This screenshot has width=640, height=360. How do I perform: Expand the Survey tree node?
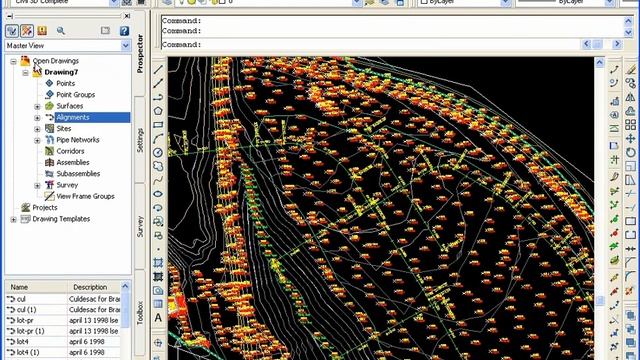tap(37, 186)
